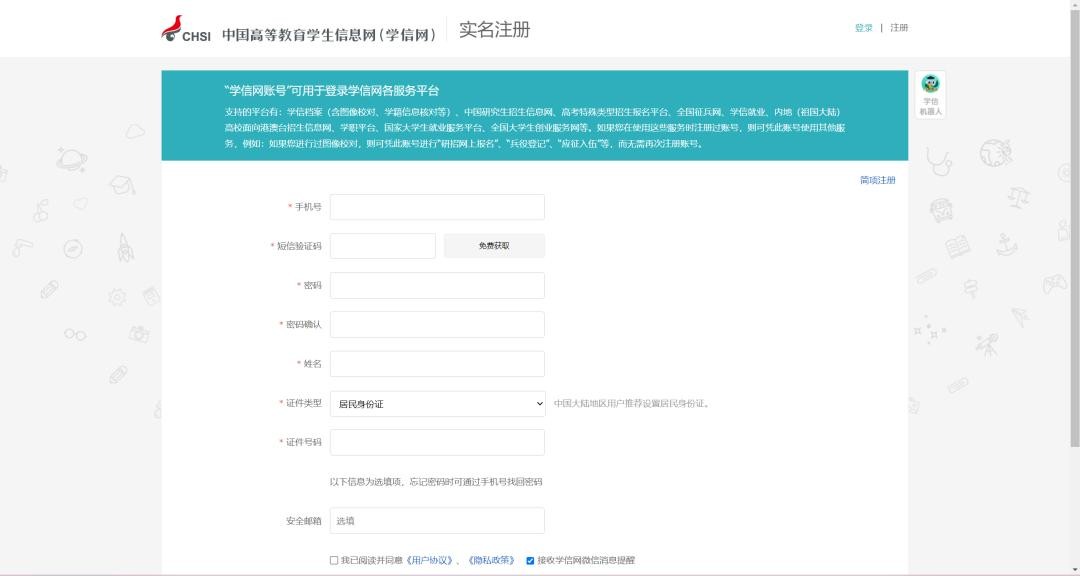Open the 学信机器人 robot assistant
This screenshot has height=576, width=1080.
[930, 94]
